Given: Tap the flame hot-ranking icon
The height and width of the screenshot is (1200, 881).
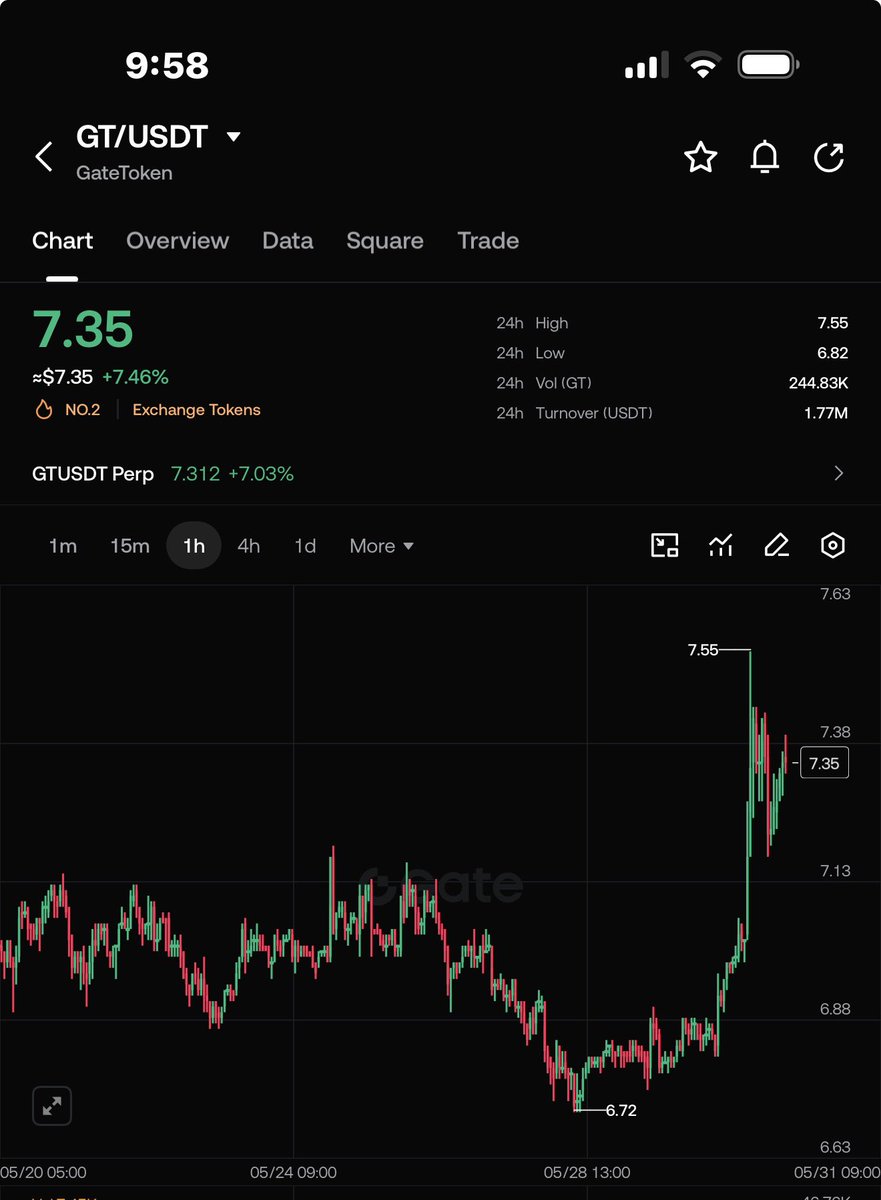Looking at the screenshot, I should [43, 410].
